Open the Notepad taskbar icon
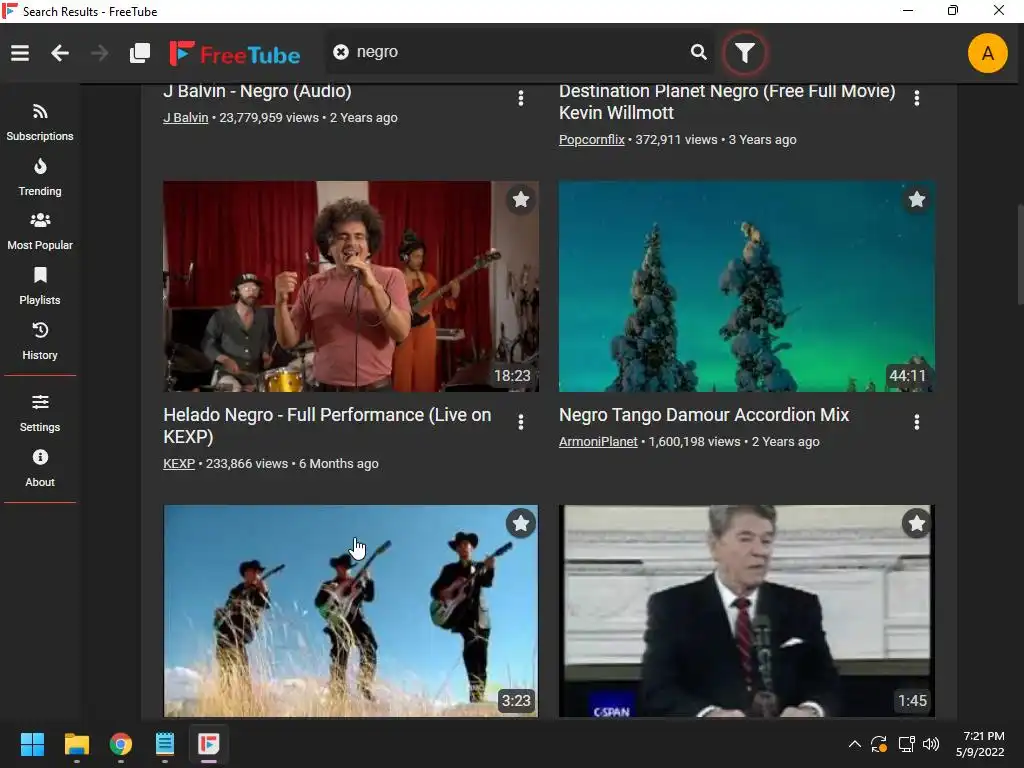This screenshot has height=768, width=1024. click(x=165, y=744)
